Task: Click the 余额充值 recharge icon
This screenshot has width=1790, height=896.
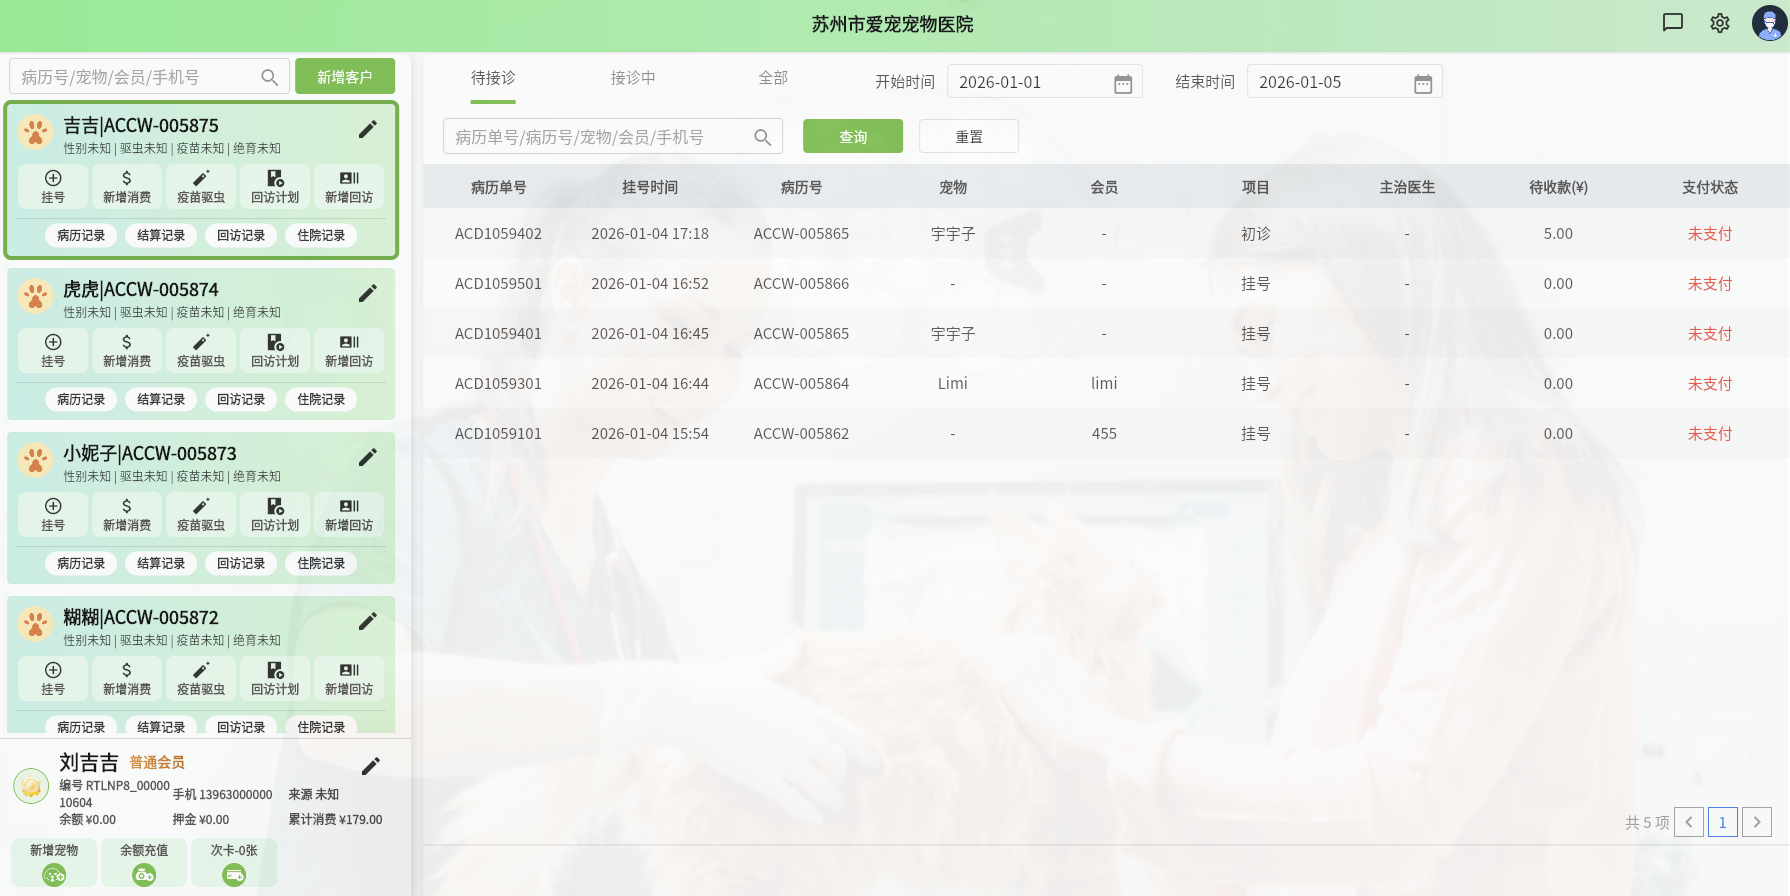Action: click(144, 875)
